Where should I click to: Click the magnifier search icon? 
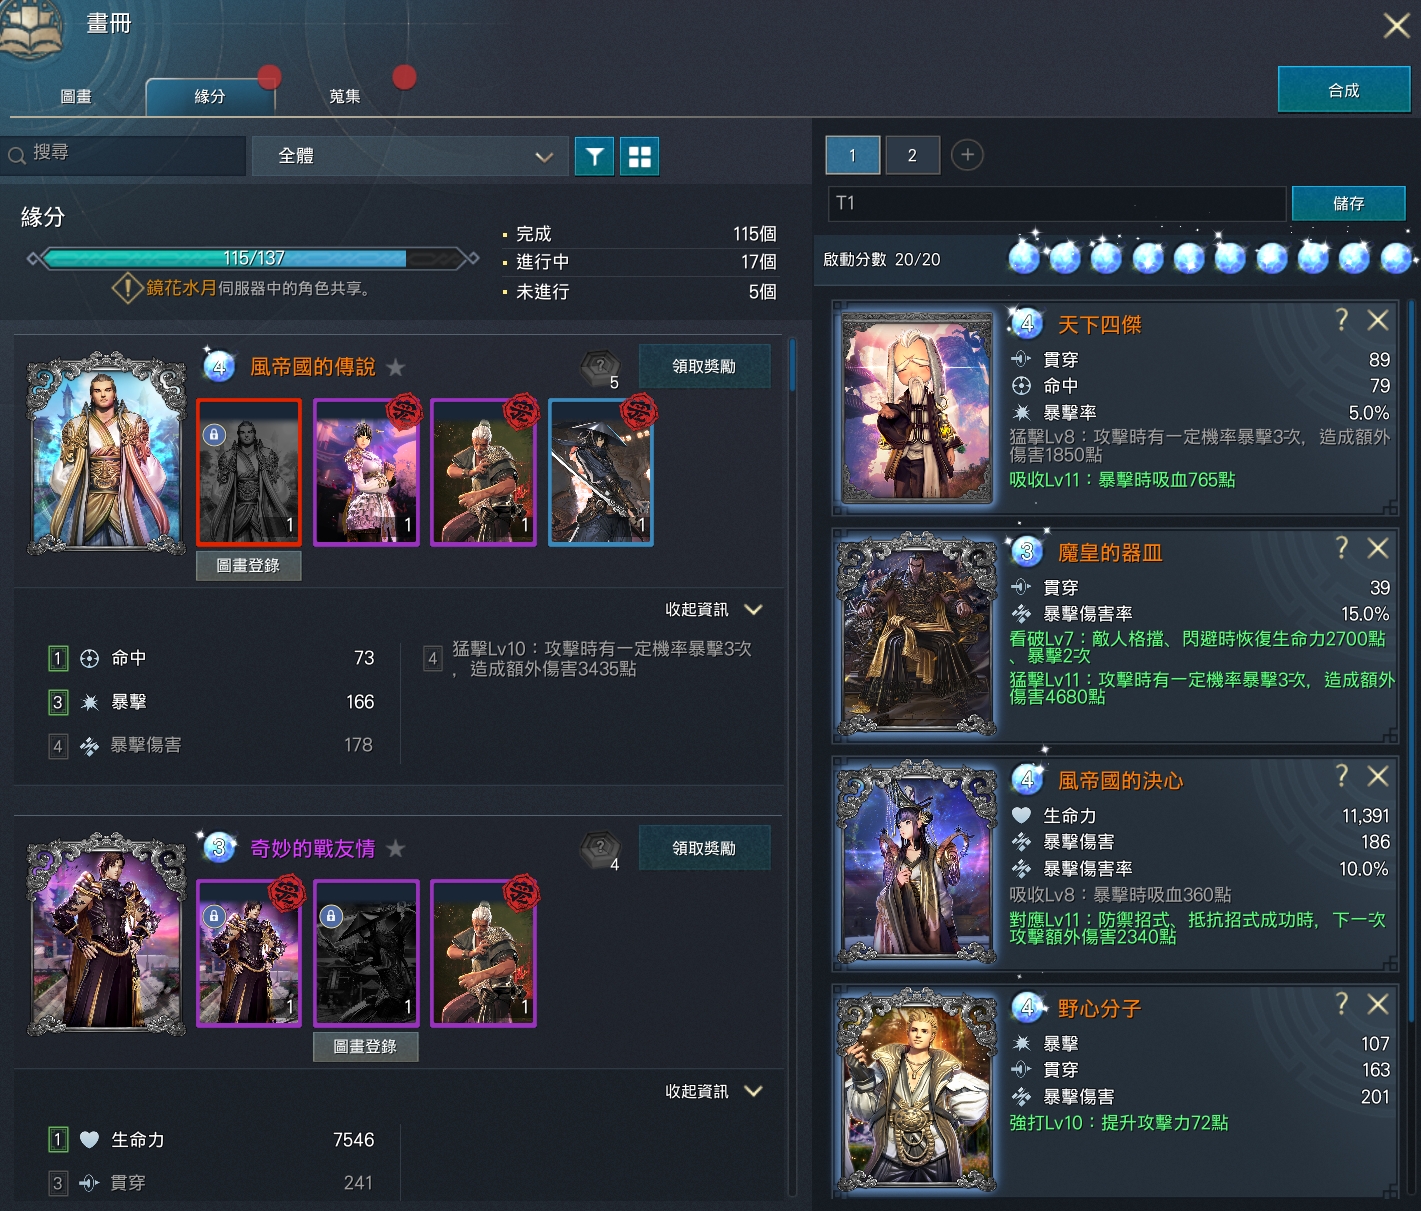point(17,155)
